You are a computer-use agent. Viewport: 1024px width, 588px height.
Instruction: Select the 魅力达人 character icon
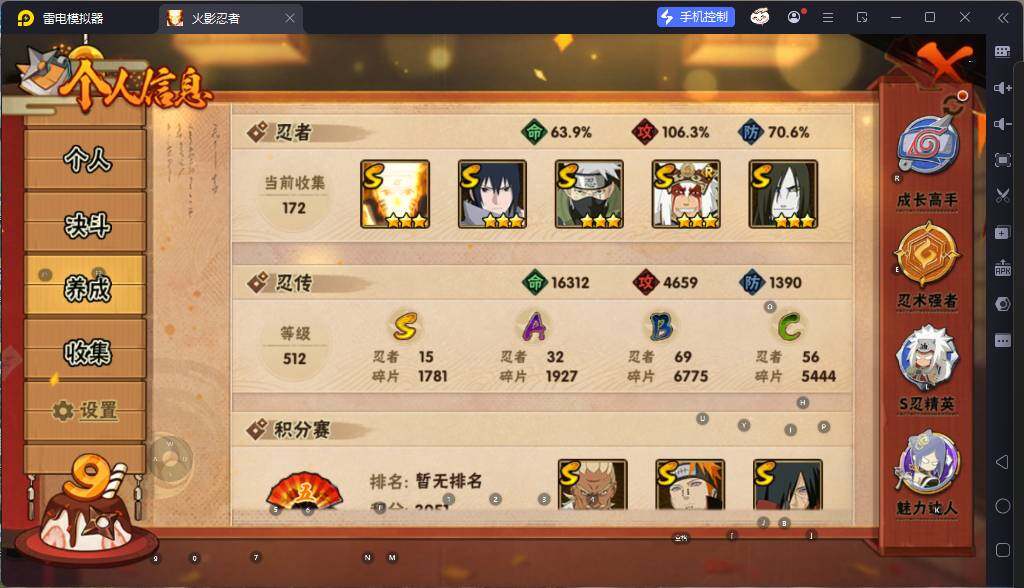(927, 461)
